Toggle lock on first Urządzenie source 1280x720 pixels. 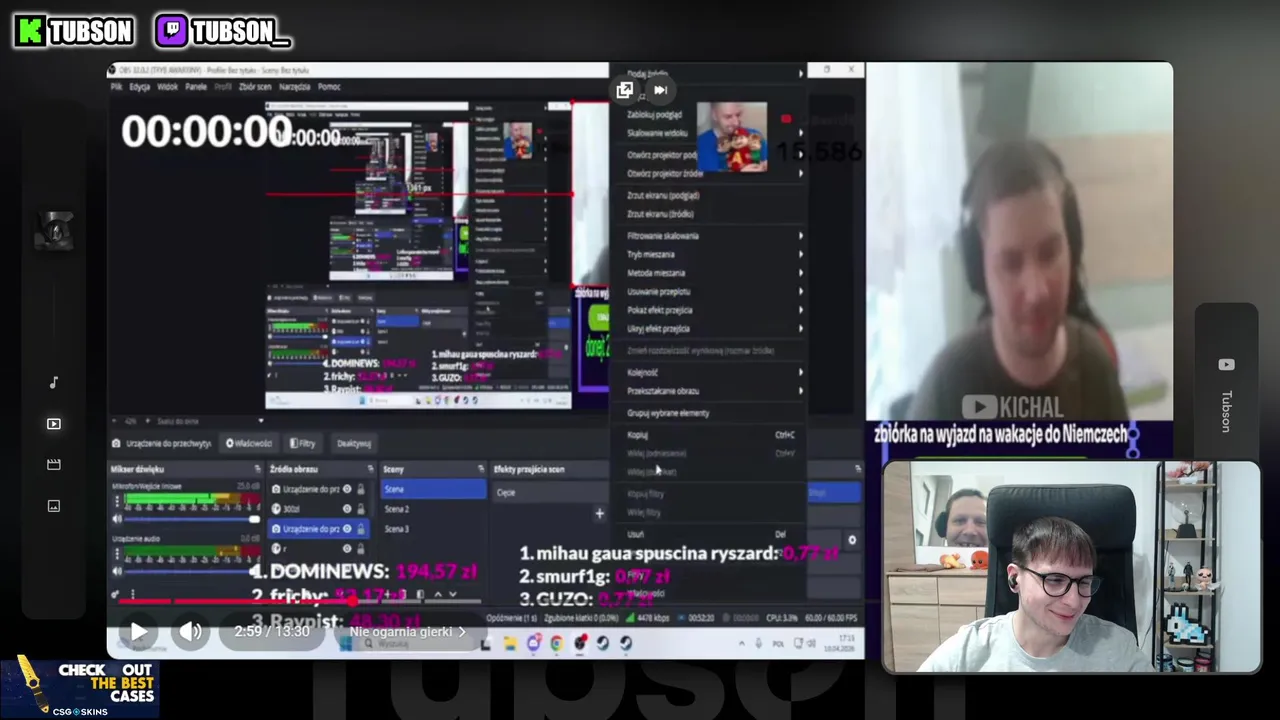[x=360, y=489]
